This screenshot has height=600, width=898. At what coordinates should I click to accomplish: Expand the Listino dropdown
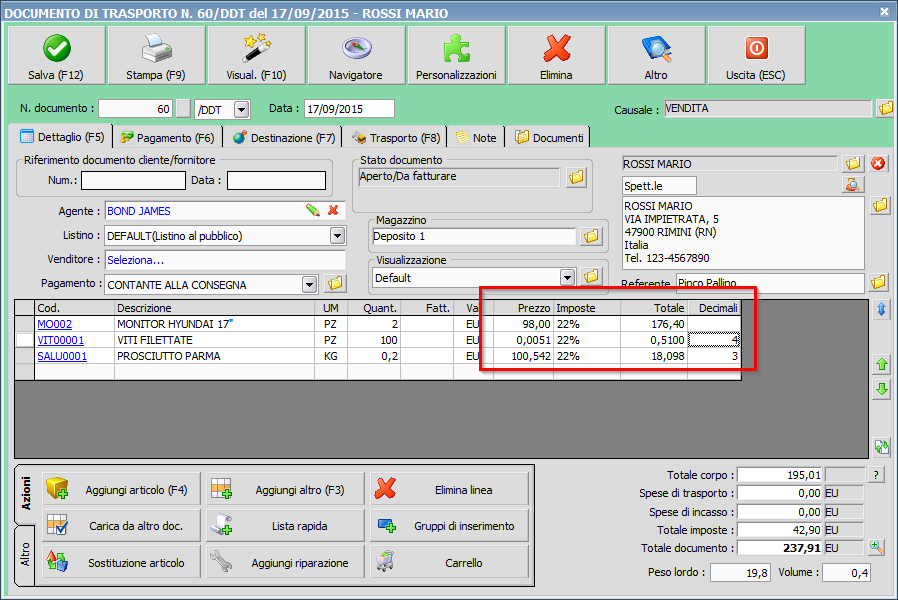[x=337, y=236]
